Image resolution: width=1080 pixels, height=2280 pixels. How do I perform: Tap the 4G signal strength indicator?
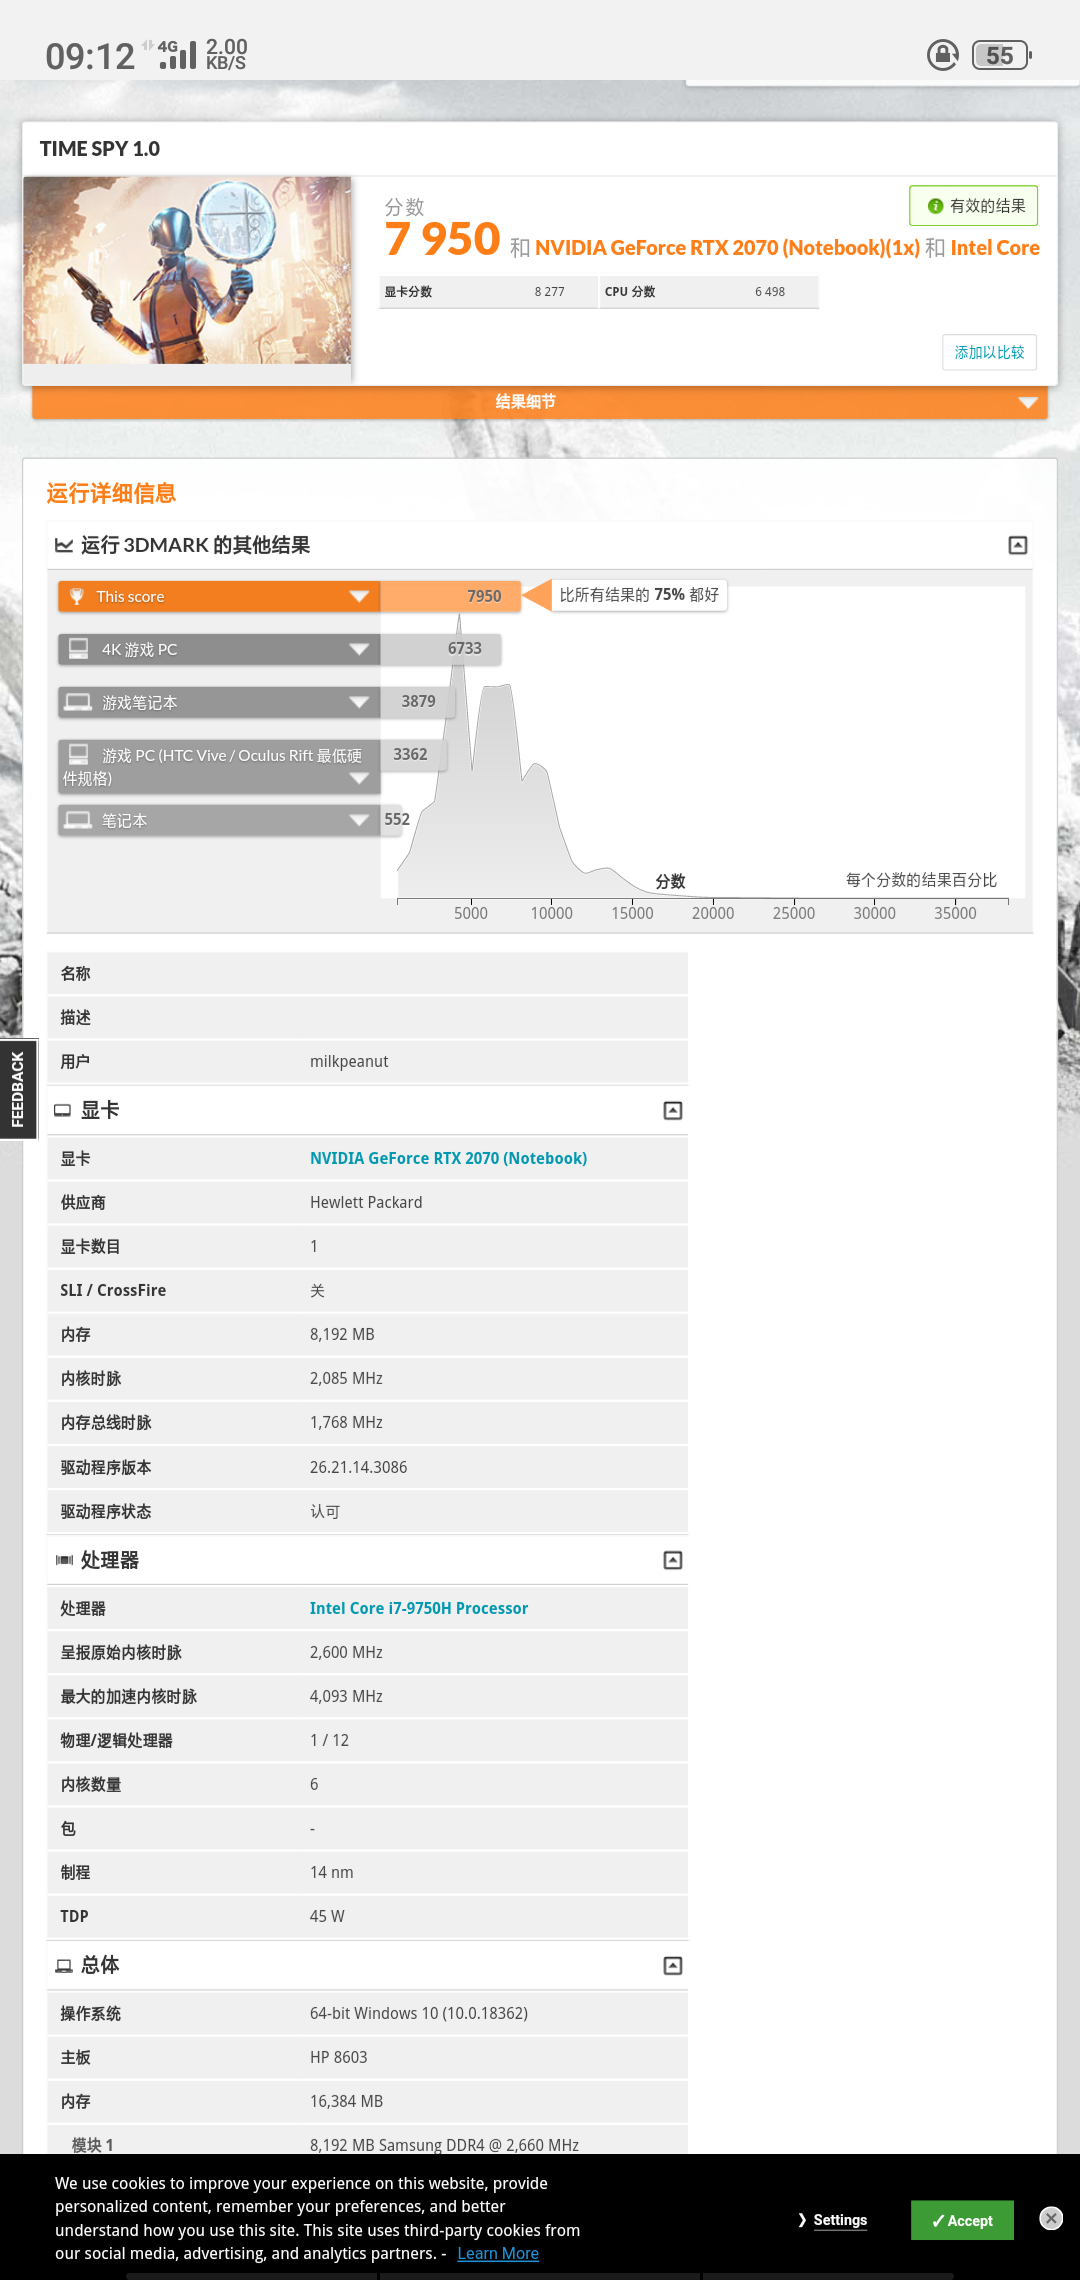[x=176, y=55]
